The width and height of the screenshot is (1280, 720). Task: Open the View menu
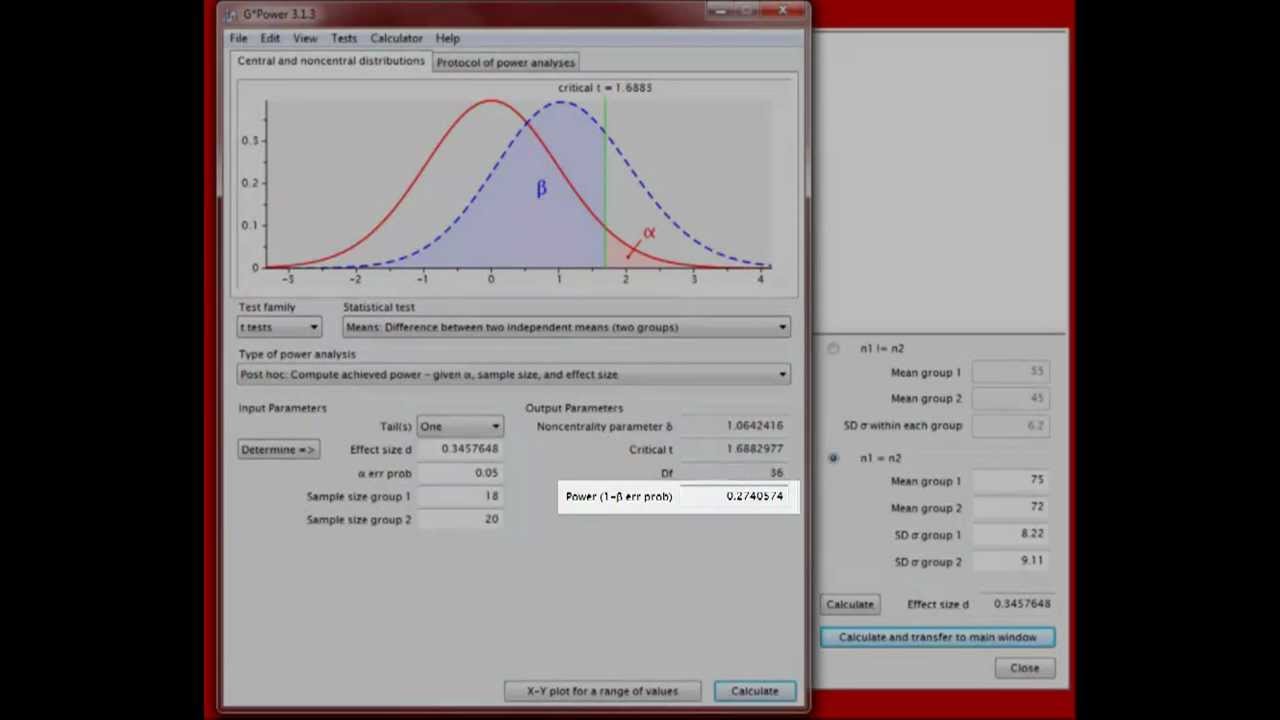point(305,38)
